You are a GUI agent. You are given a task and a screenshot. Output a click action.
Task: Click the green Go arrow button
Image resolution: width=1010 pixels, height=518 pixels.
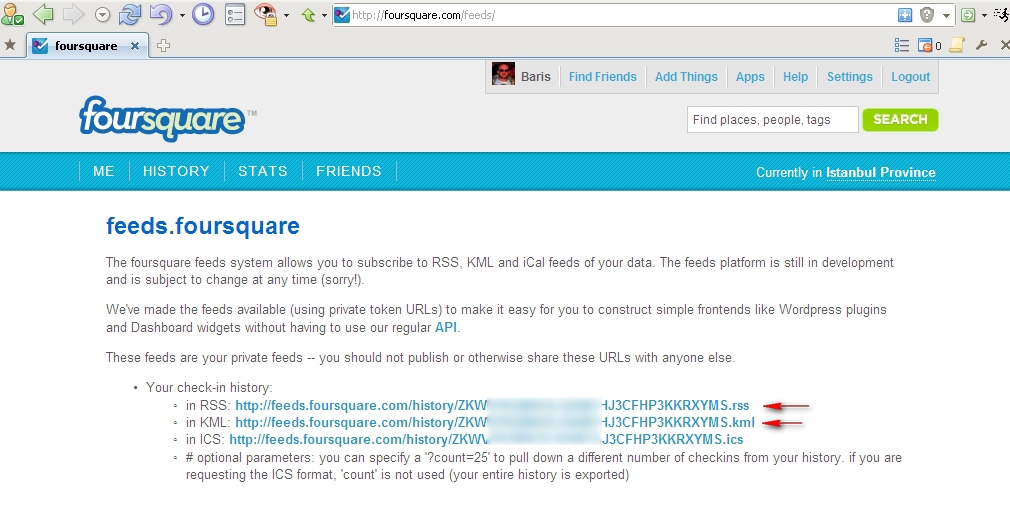[x=968, y=15]
